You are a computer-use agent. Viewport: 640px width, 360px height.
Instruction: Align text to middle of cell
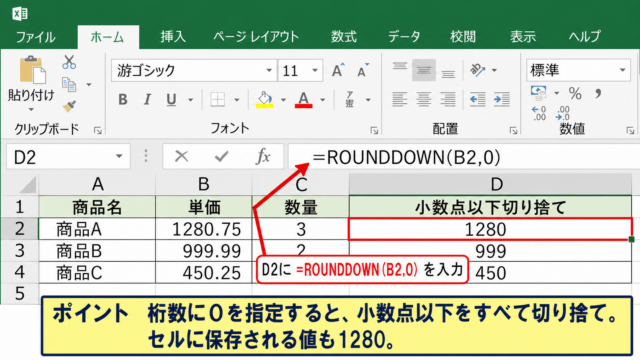[x=424, y=70]
